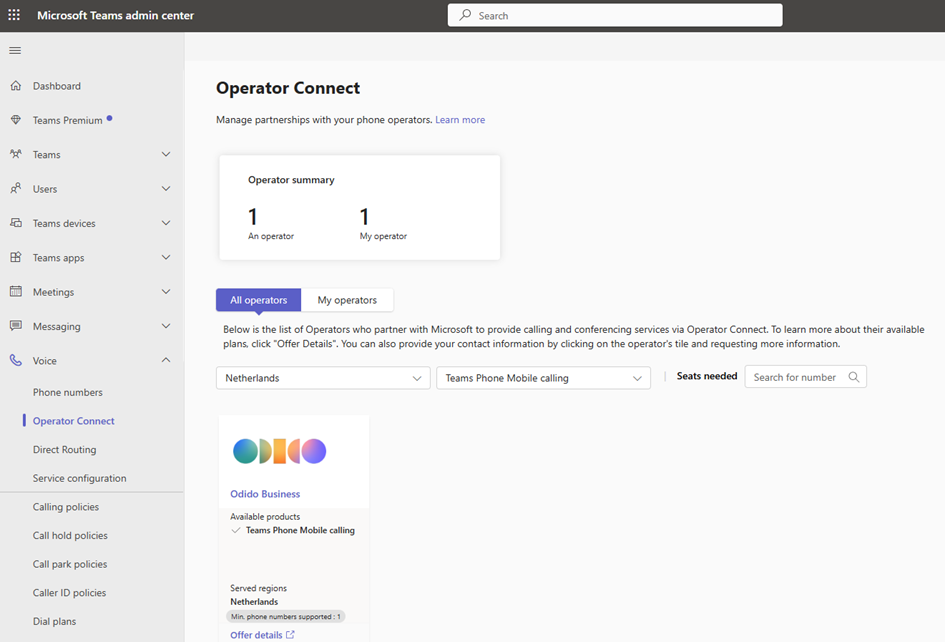Click the Meetings calendar icon
945x642 pixels.
(15, 292)
